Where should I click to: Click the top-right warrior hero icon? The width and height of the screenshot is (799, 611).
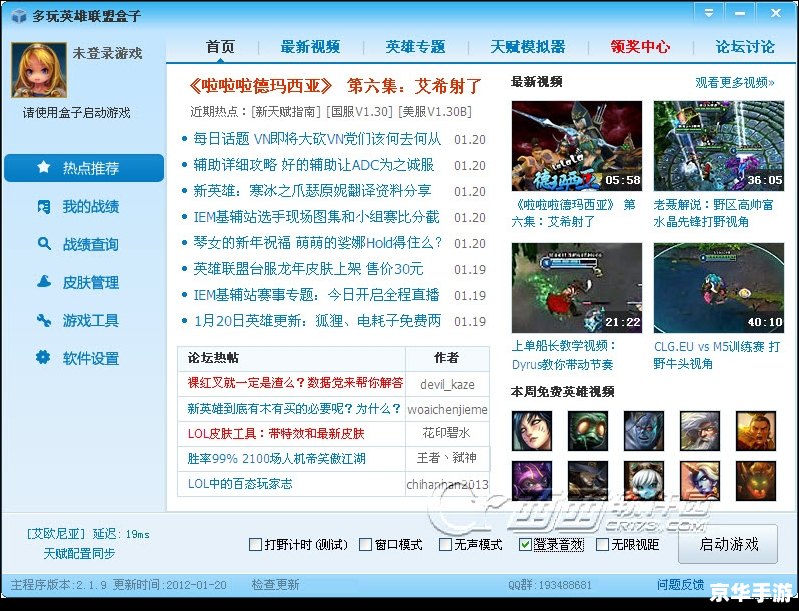756,431
